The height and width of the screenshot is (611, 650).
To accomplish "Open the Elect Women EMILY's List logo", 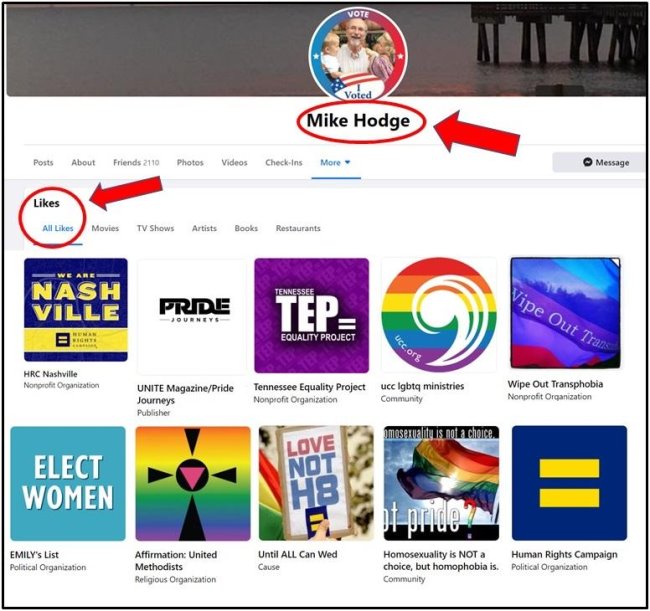I will pyautogui.click(x=68, y=483).
